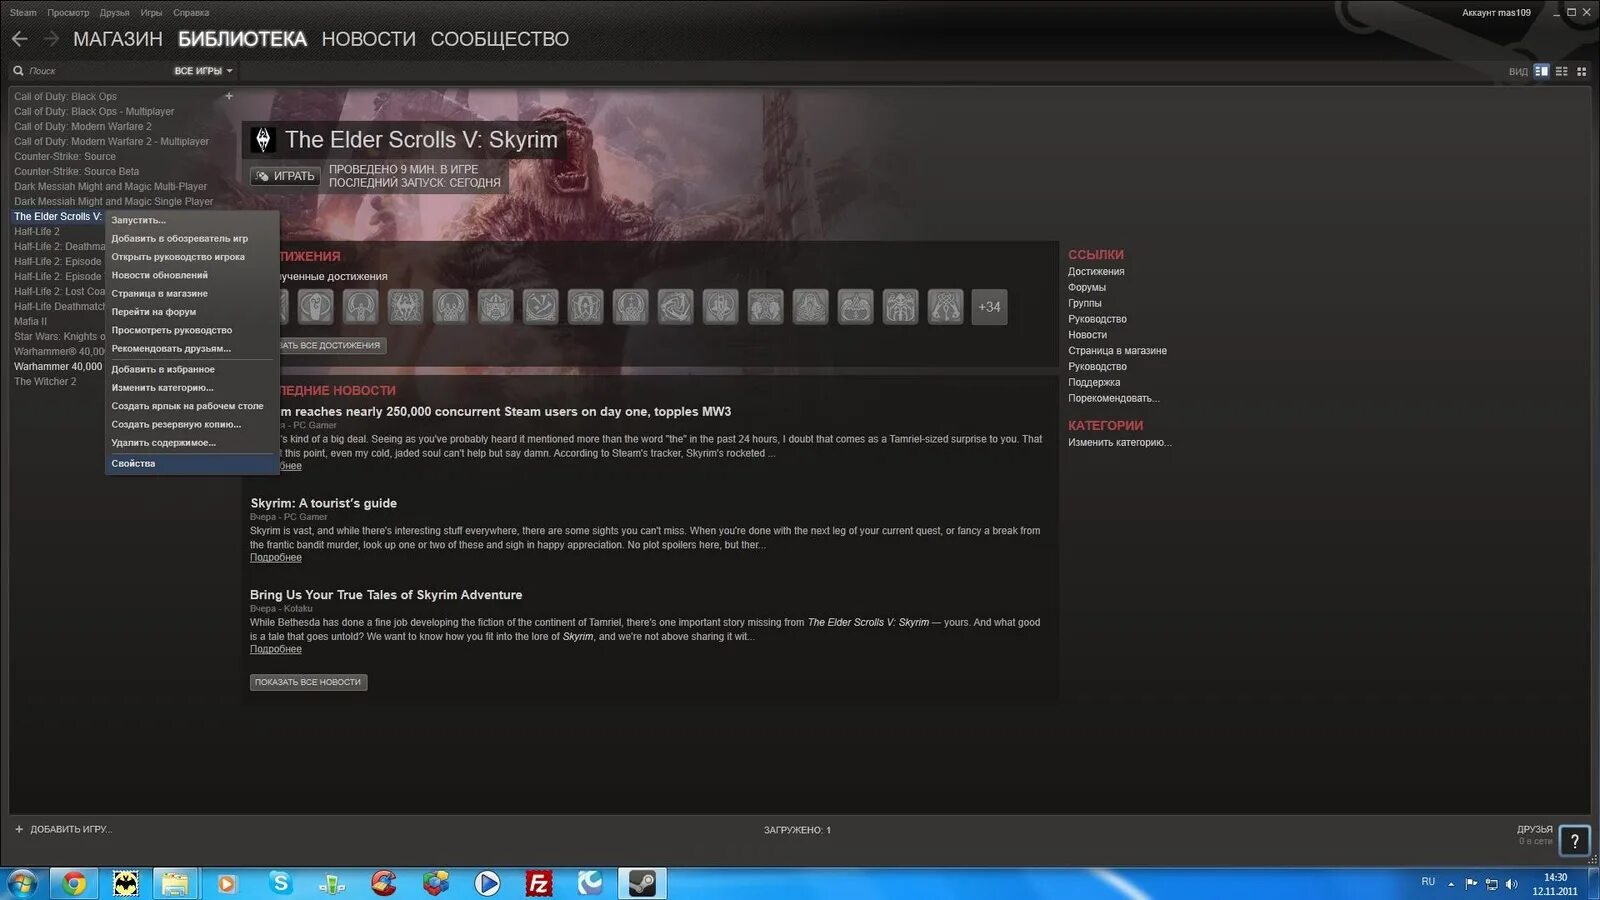Select "Создать ярлык на рабочем столе"
The image size is (1600, 900).
[191, 406]
